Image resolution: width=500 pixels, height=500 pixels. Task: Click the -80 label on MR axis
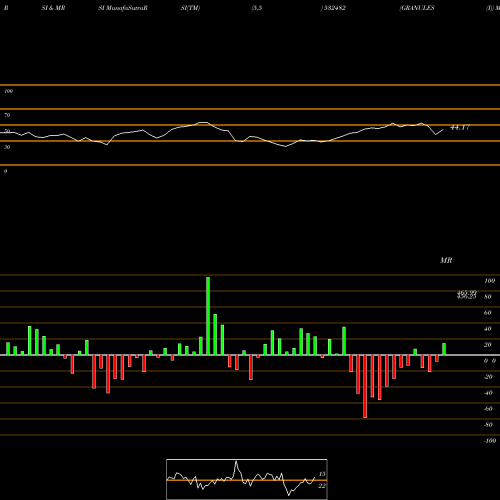pos(488,425)
